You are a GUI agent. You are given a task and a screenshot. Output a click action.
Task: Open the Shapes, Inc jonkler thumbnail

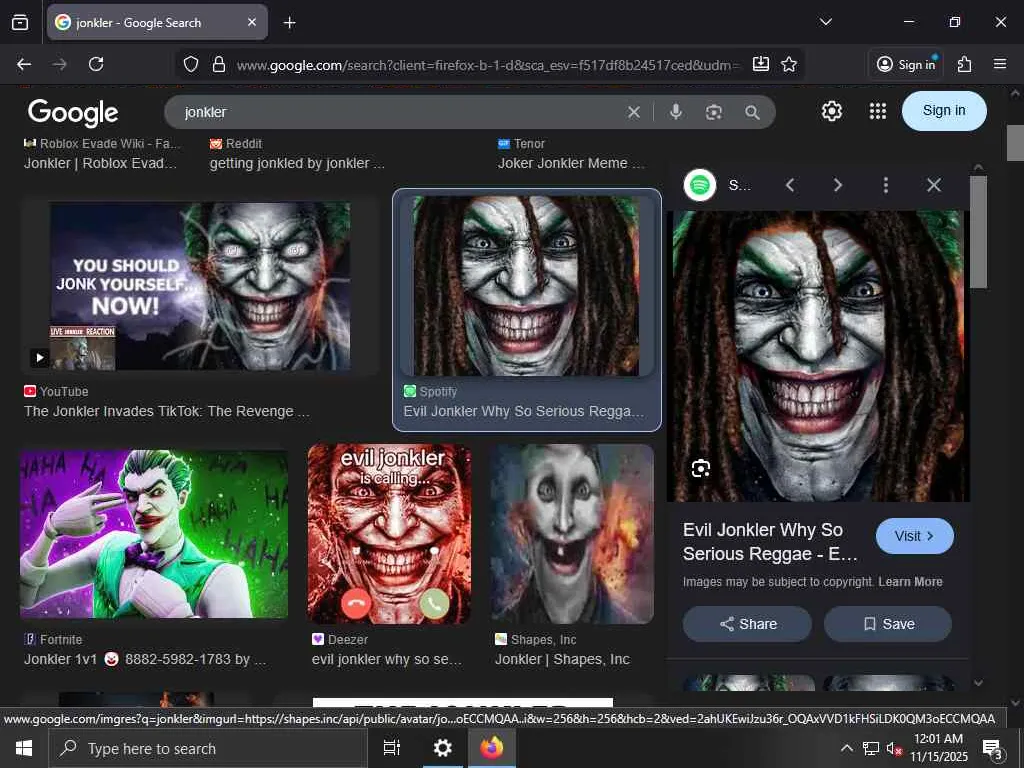pos(572,534)
